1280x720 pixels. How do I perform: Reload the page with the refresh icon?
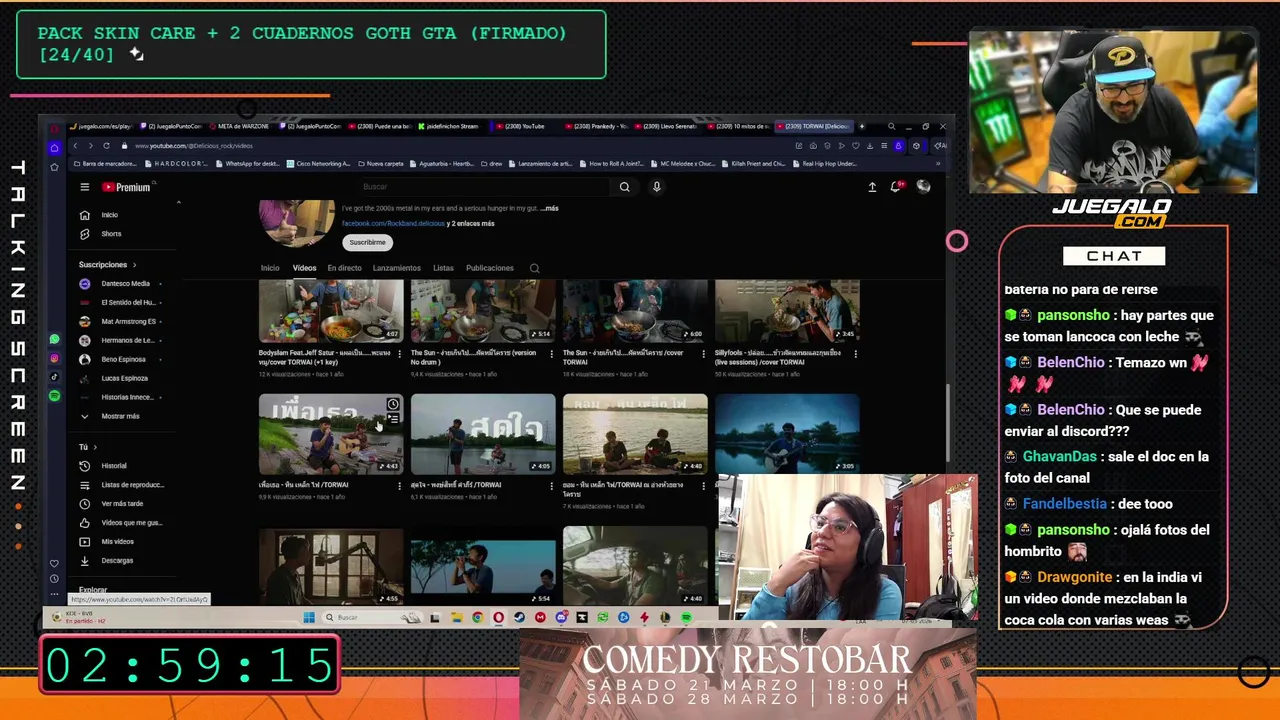point(106,146)
